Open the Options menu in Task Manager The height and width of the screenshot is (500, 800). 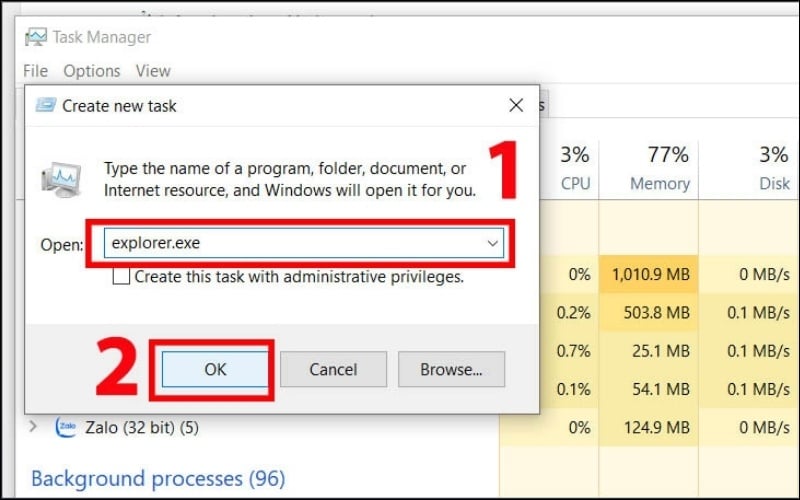click(x=92, y=70)
